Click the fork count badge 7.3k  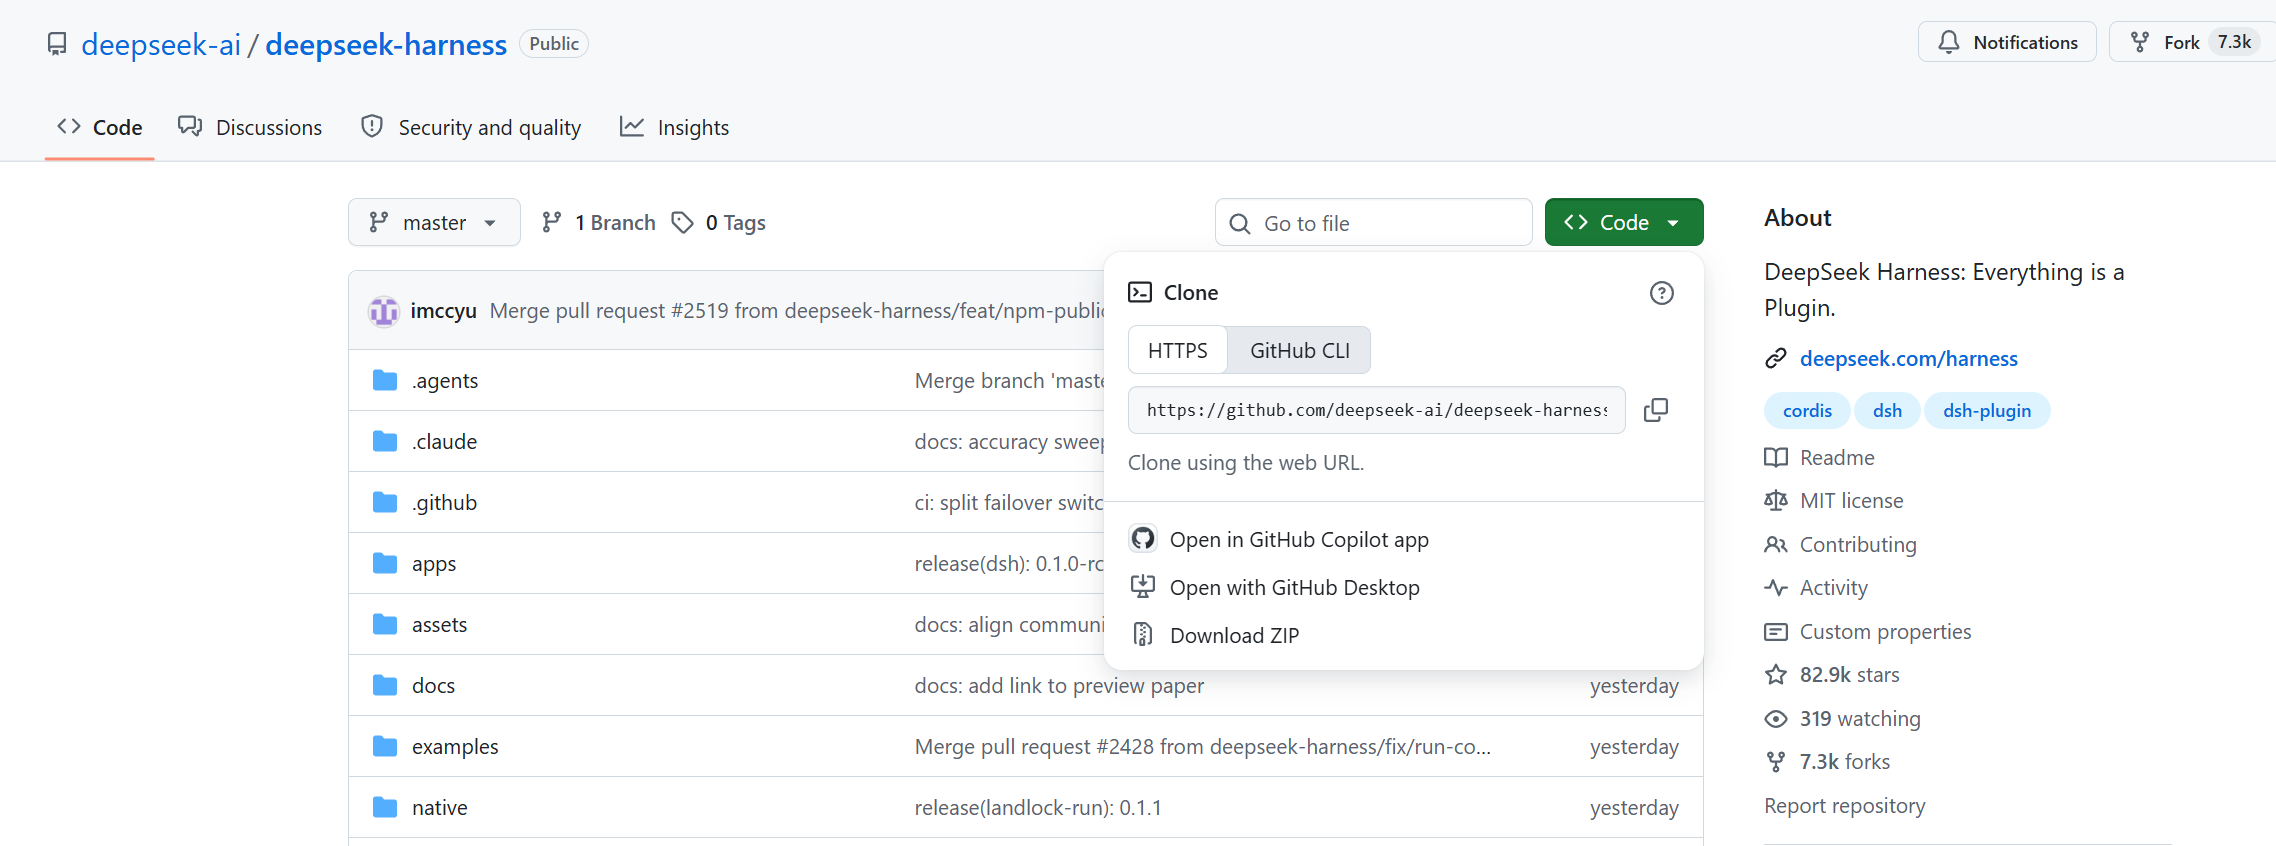click(x=2234, y=42)
